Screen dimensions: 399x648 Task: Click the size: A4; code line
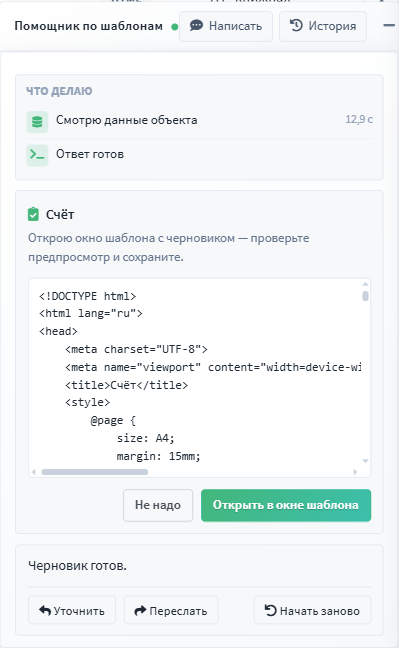pos(146,438)
